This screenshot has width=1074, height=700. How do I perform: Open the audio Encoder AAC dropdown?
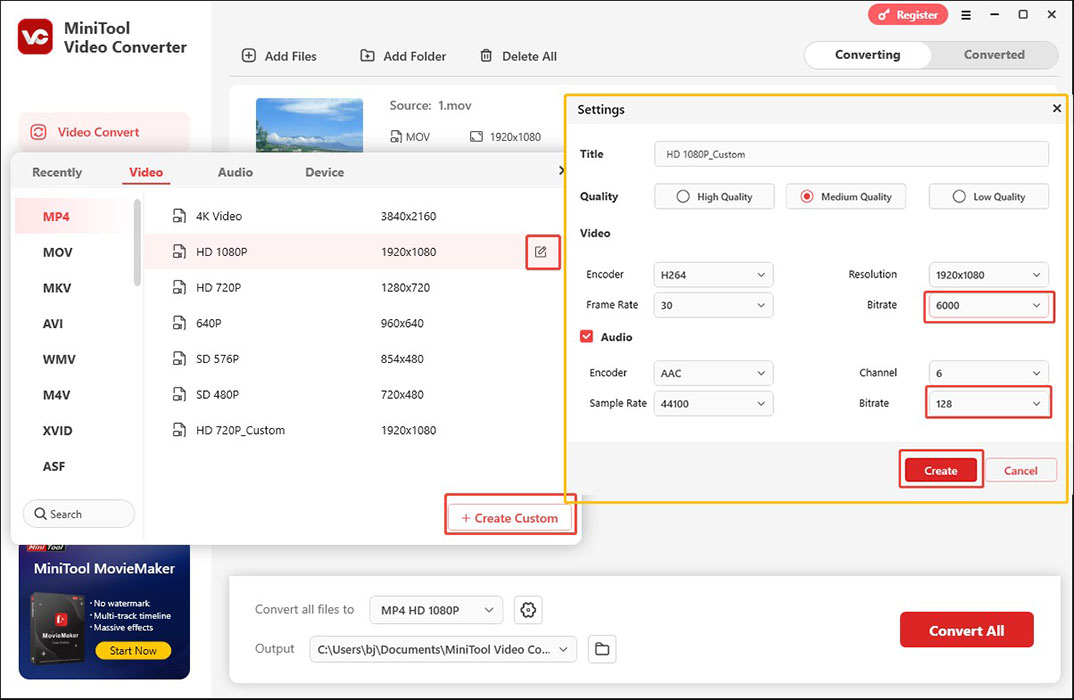coord(713,373)
